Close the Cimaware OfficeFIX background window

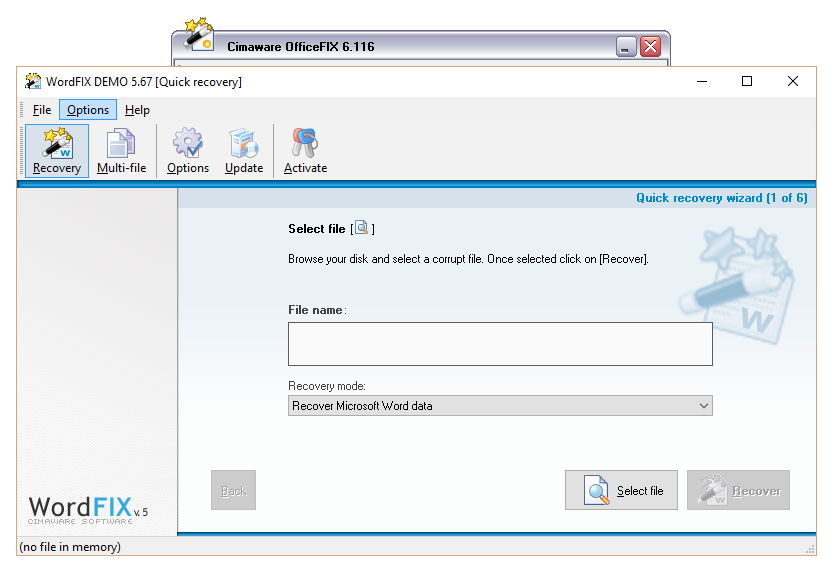[x=650, y=47]
